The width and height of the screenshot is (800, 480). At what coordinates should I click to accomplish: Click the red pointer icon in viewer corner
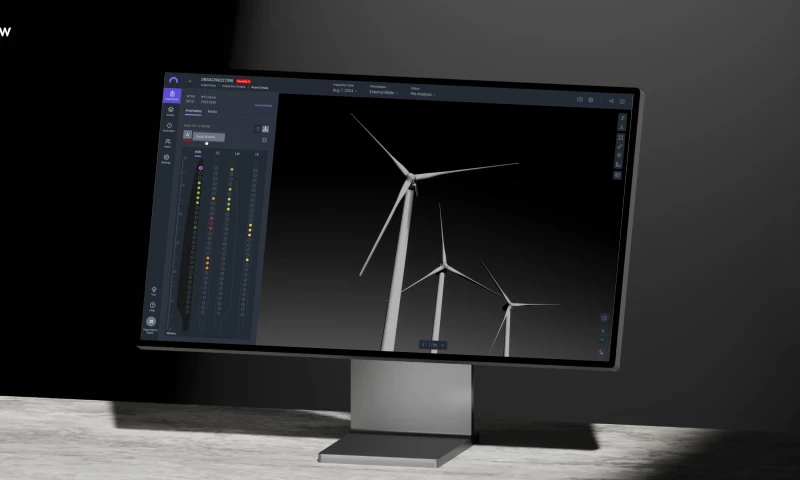click(x=601, y=352)
